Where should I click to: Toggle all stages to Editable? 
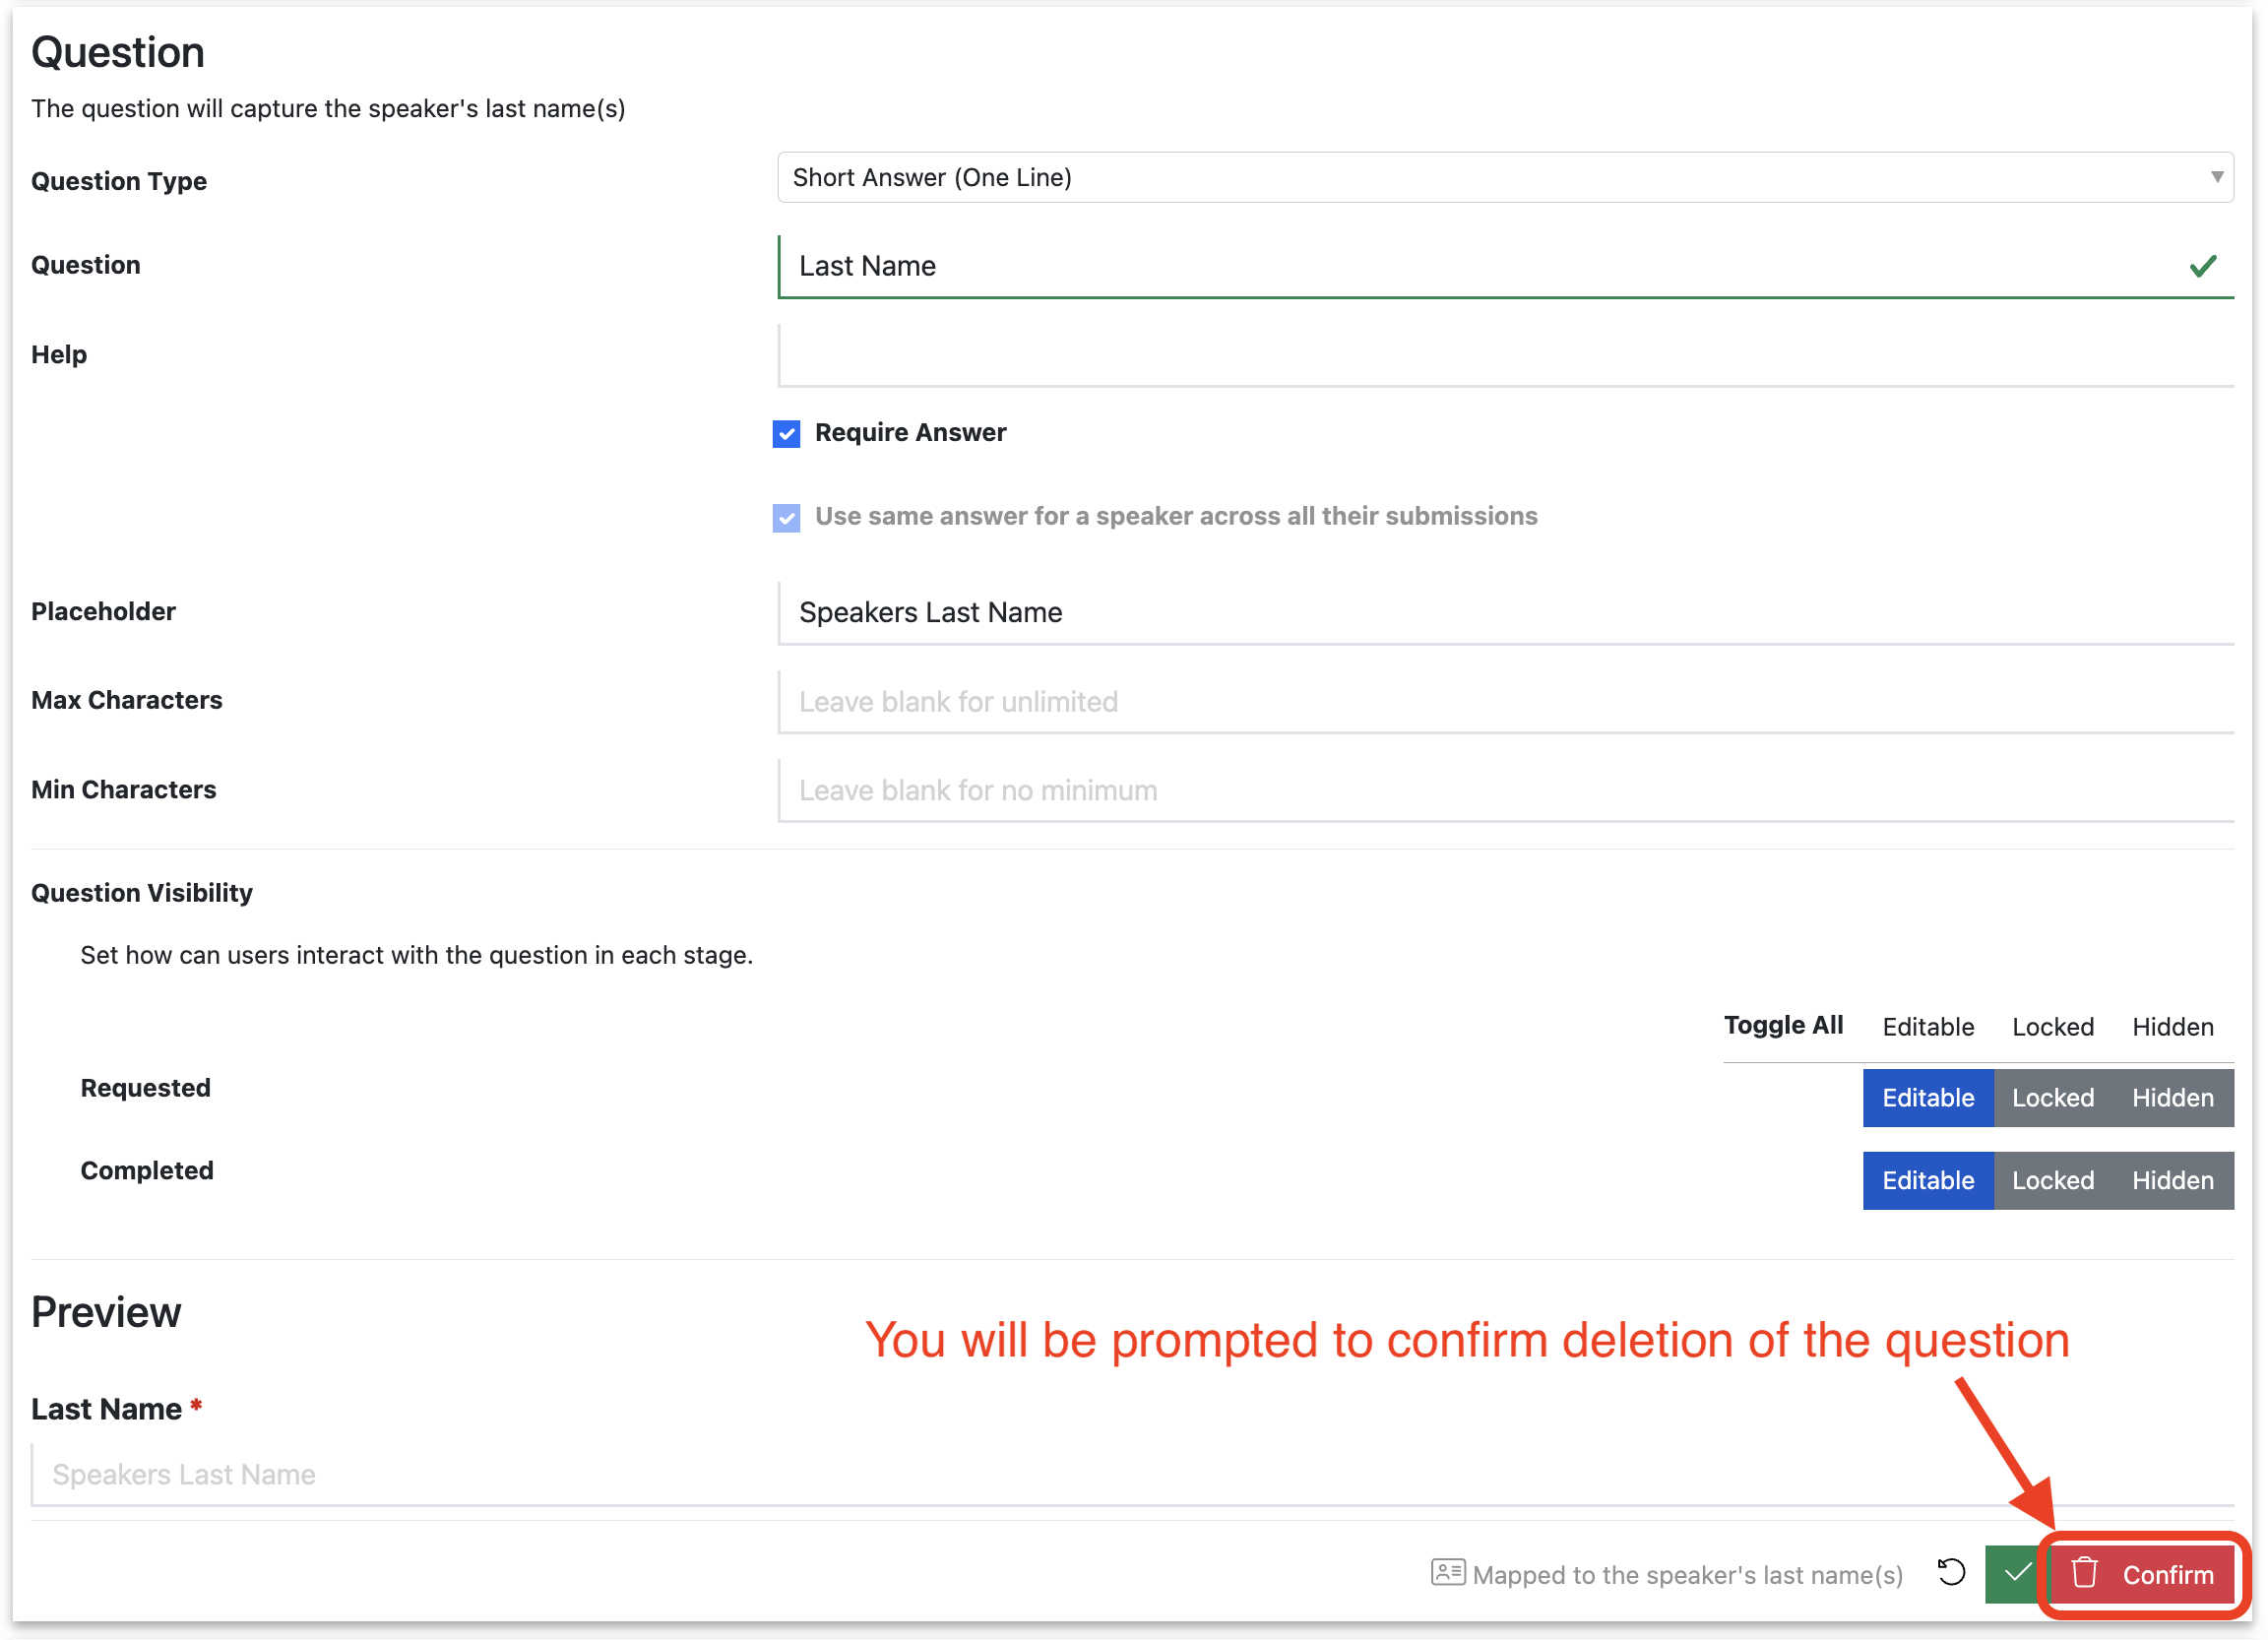1928,1027
